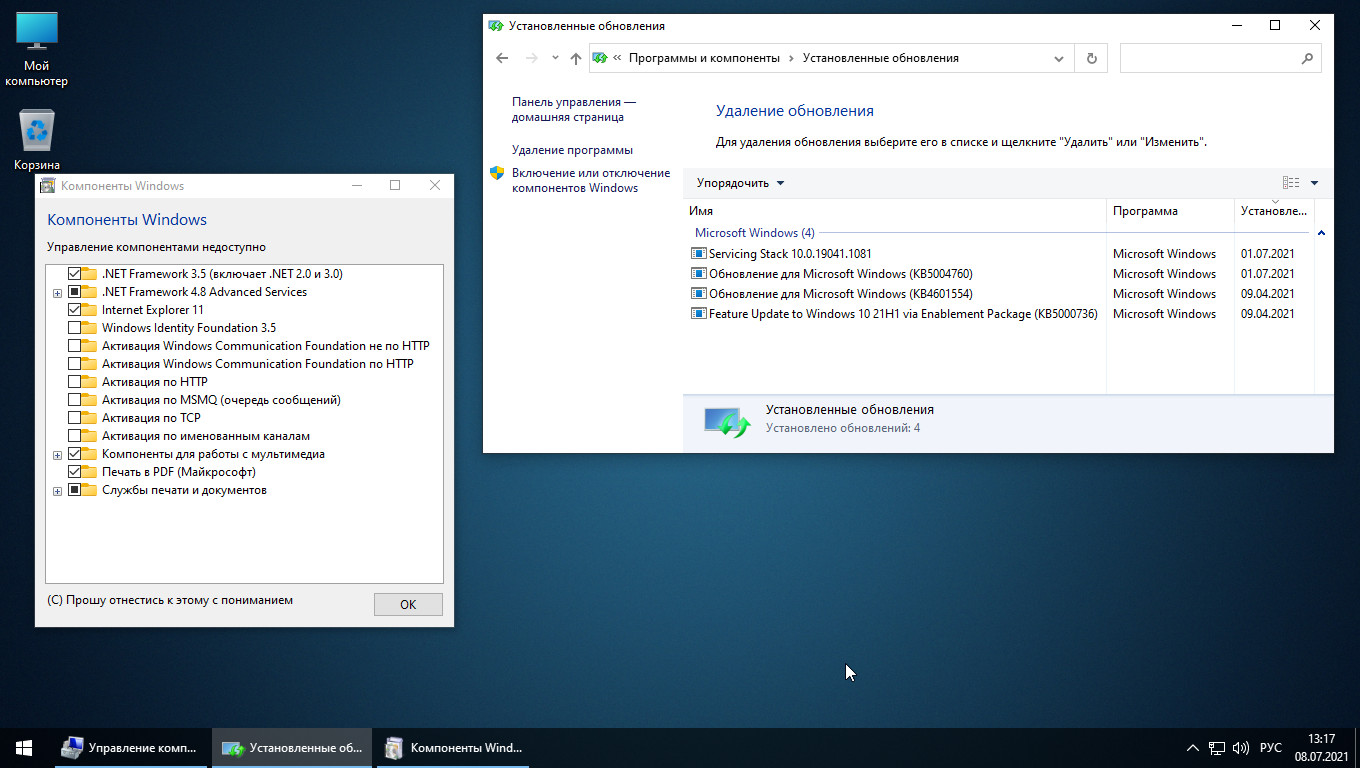
Task: Click the Имя column header
Action: [x=701, y=211]
